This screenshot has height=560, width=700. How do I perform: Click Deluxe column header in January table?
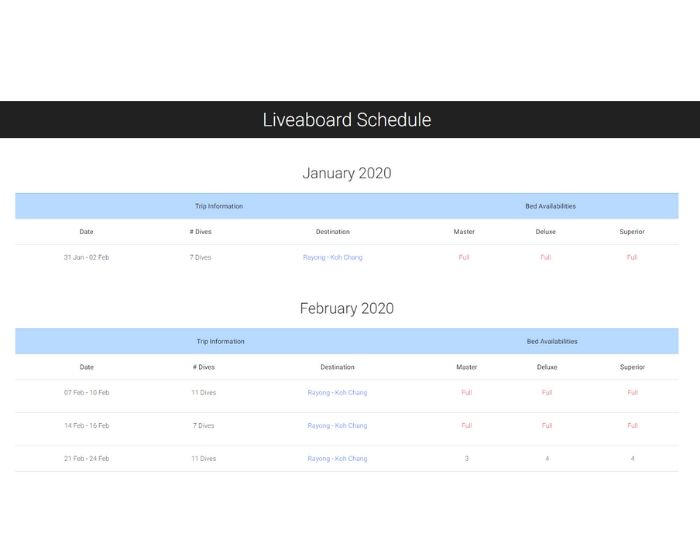[x=546, y=232]
